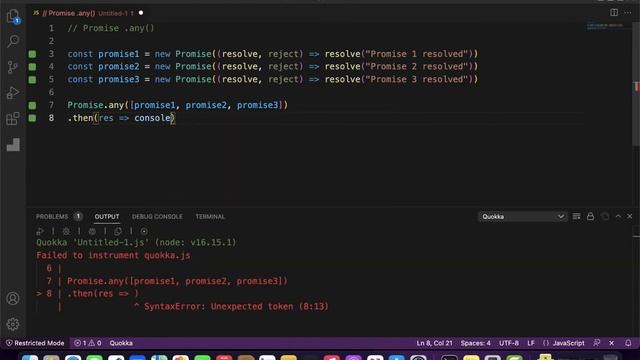Click the "promise1" variable name on line 3
Image resolution: width=640 pixels, height=360 pixels.
pyautogui.click(x=119, y=54)
